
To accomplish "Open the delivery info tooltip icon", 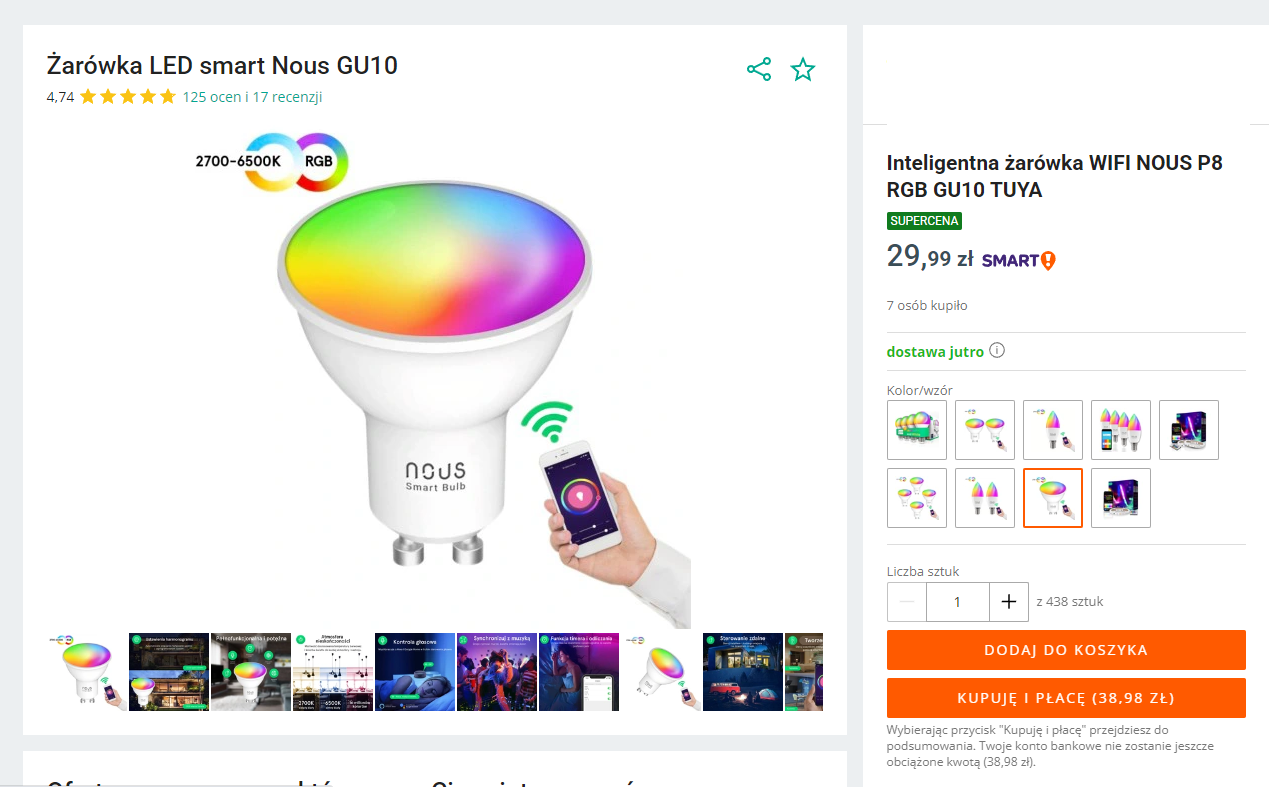I will point(997,351).
